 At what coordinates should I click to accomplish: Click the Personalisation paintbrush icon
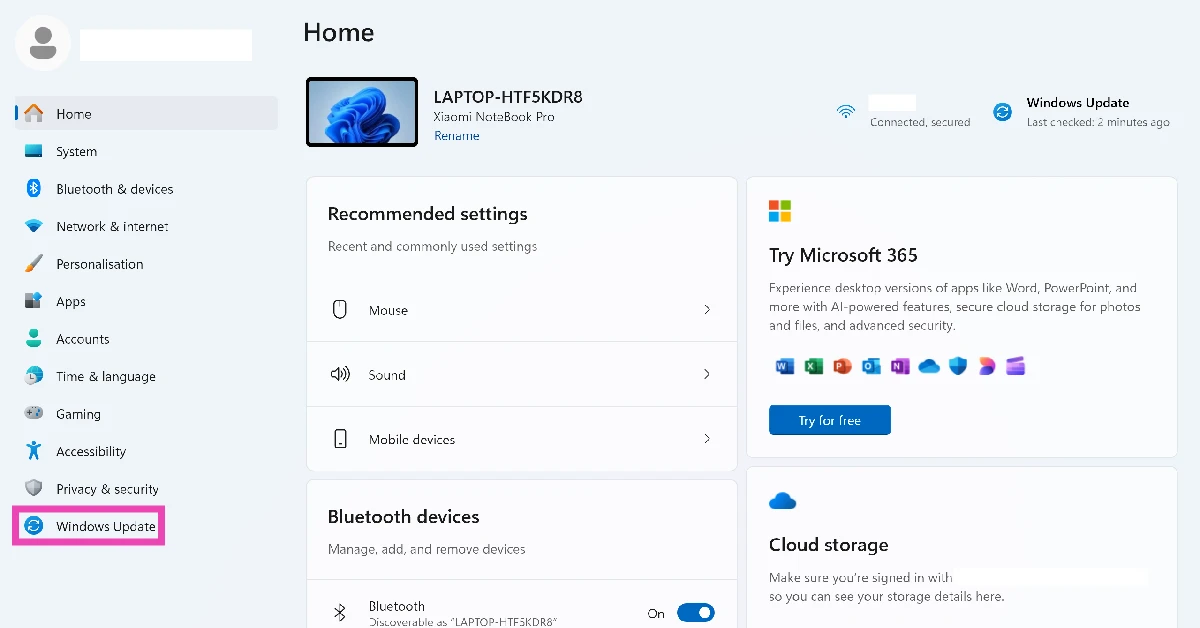pos(34,264)
